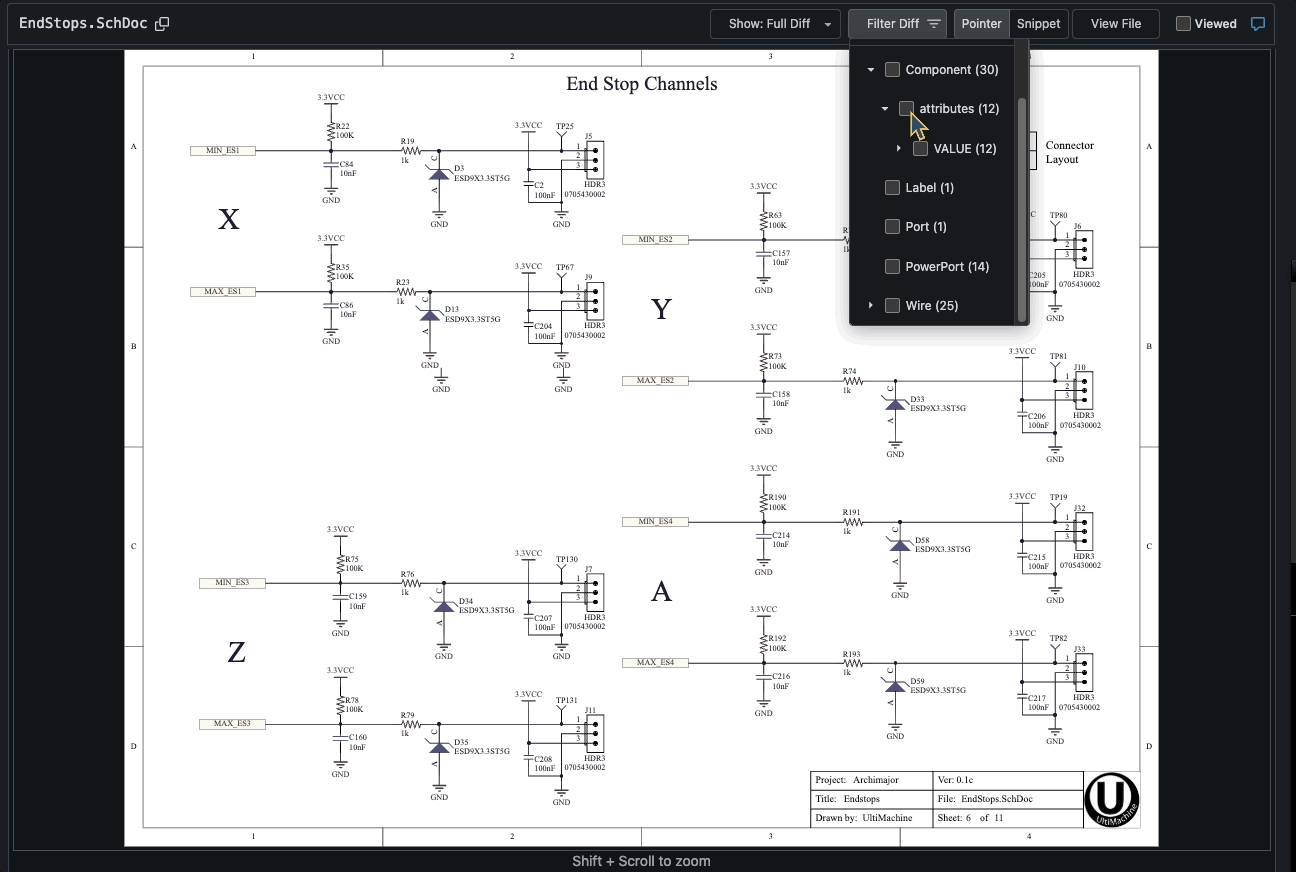Screen dimensions: 1296x872
Task: Click the filter lines icon on Filter Diff
Action: (932, 23)
